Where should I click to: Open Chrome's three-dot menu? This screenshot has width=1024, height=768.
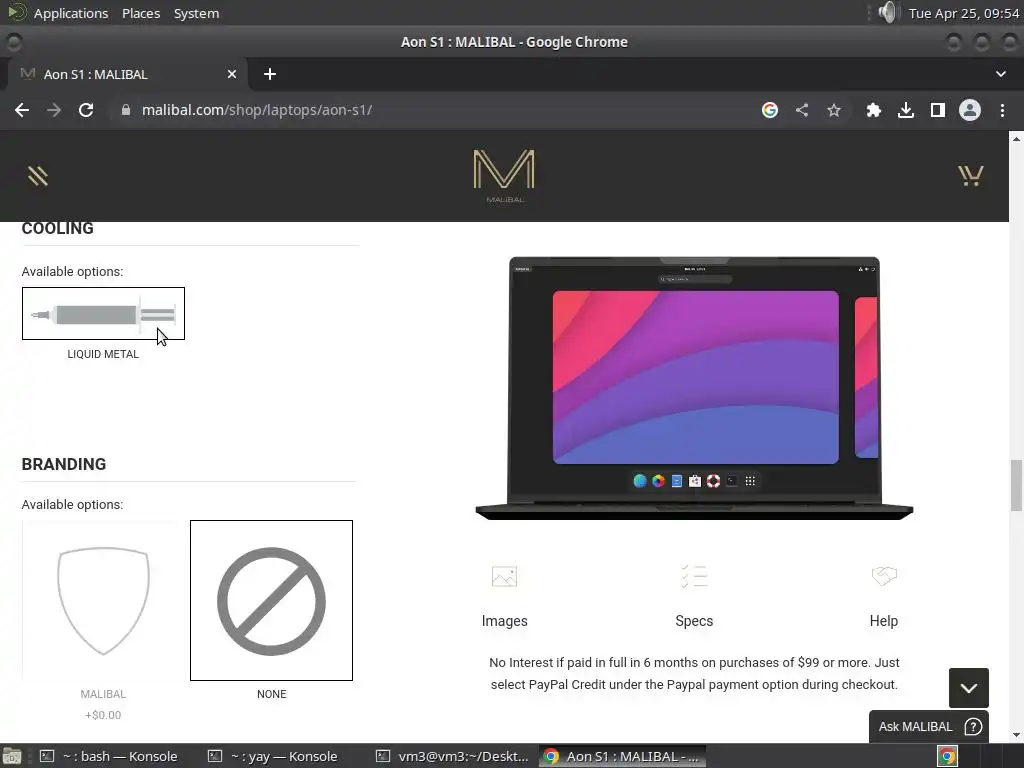pos(1002,110)
